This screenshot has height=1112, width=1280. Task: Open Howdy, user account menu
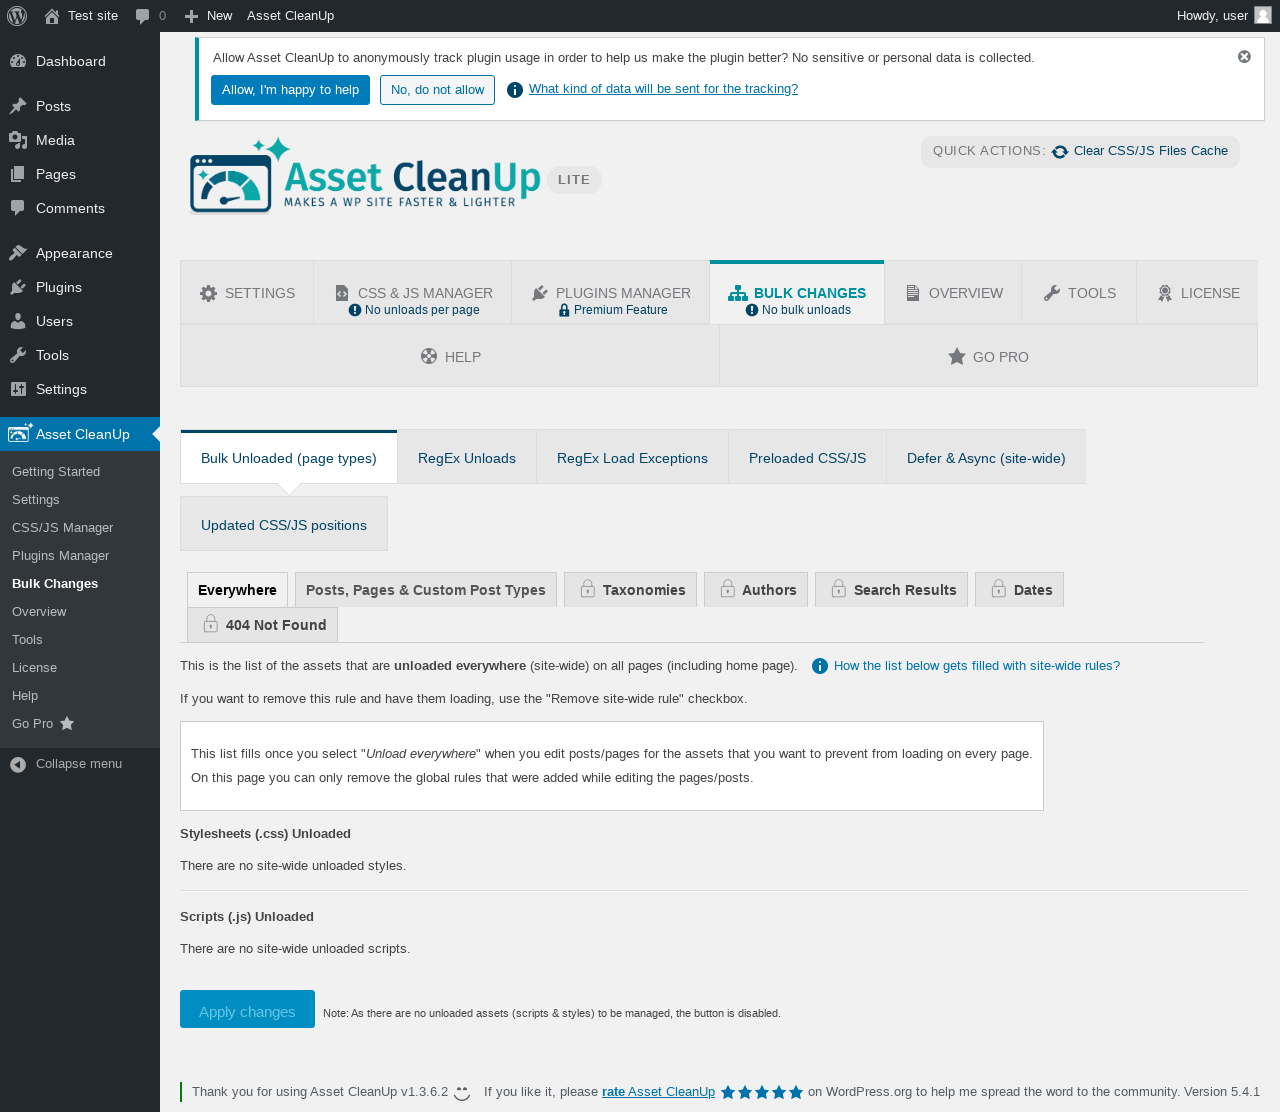(1224, 16)
